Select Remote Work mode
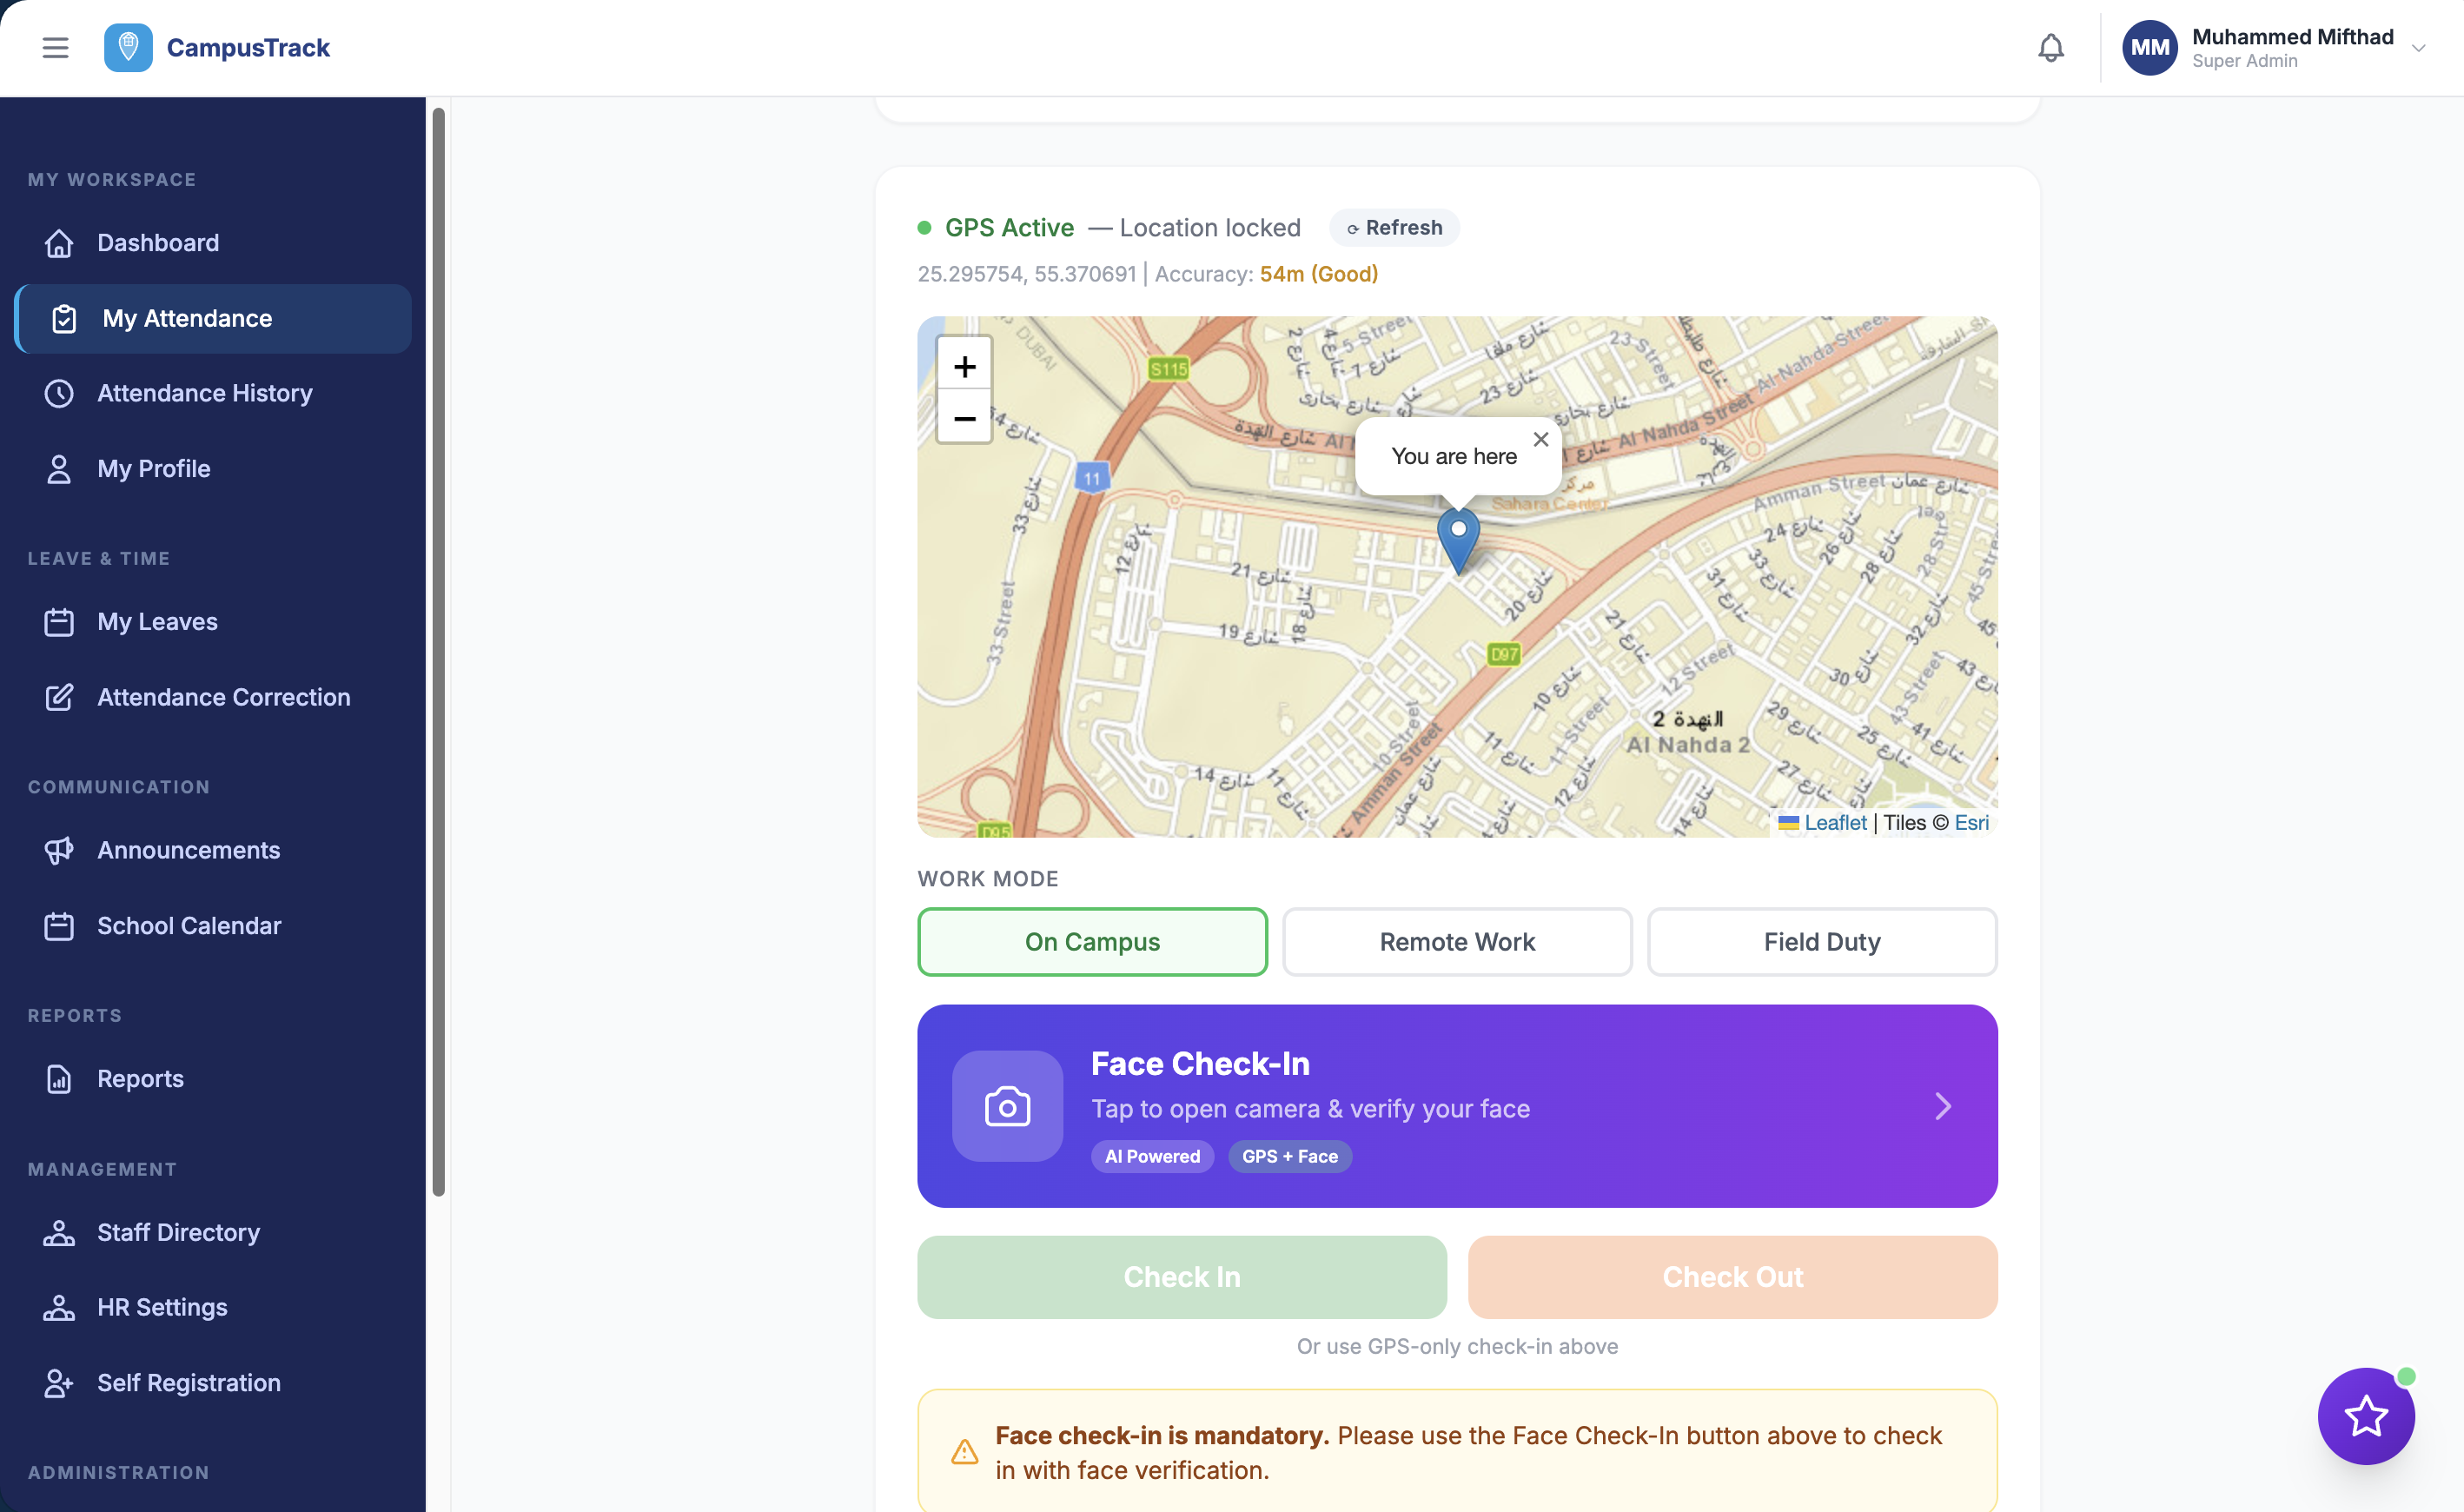The height and width of the screenshot is (1512, 2464). point(1456,941)
